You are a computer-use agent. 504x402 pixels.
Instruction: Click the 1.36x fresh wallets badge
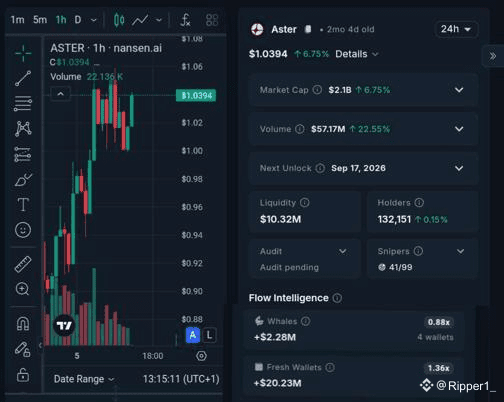(x=439, y=368)
